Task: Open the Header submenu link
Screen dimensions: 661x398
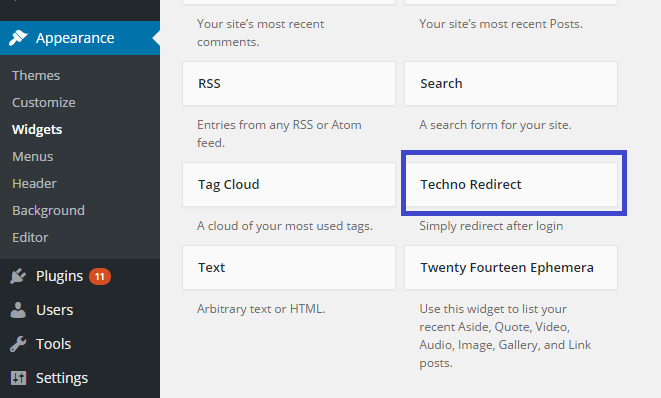Action: pyautogui.click(x=34, y=183)
